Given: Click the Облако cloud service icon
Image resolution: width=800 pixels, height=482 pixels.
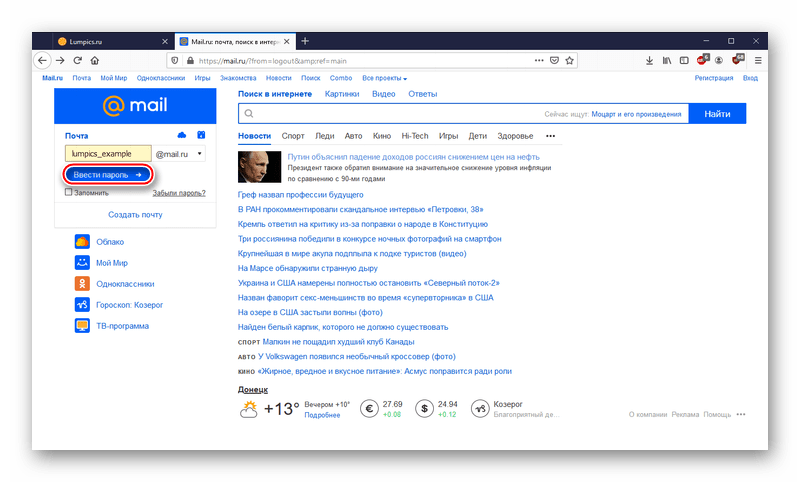Looking at the screenshot, I should tap(82, 242).
